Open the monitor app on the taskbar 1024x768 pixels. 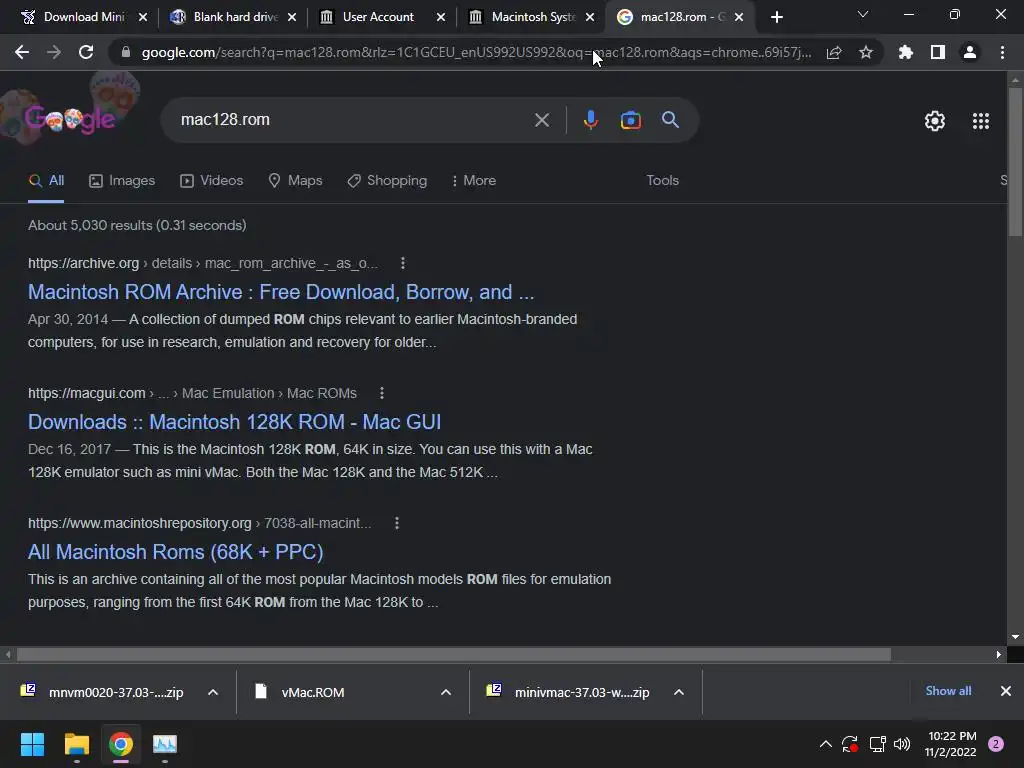click(165, 744)
